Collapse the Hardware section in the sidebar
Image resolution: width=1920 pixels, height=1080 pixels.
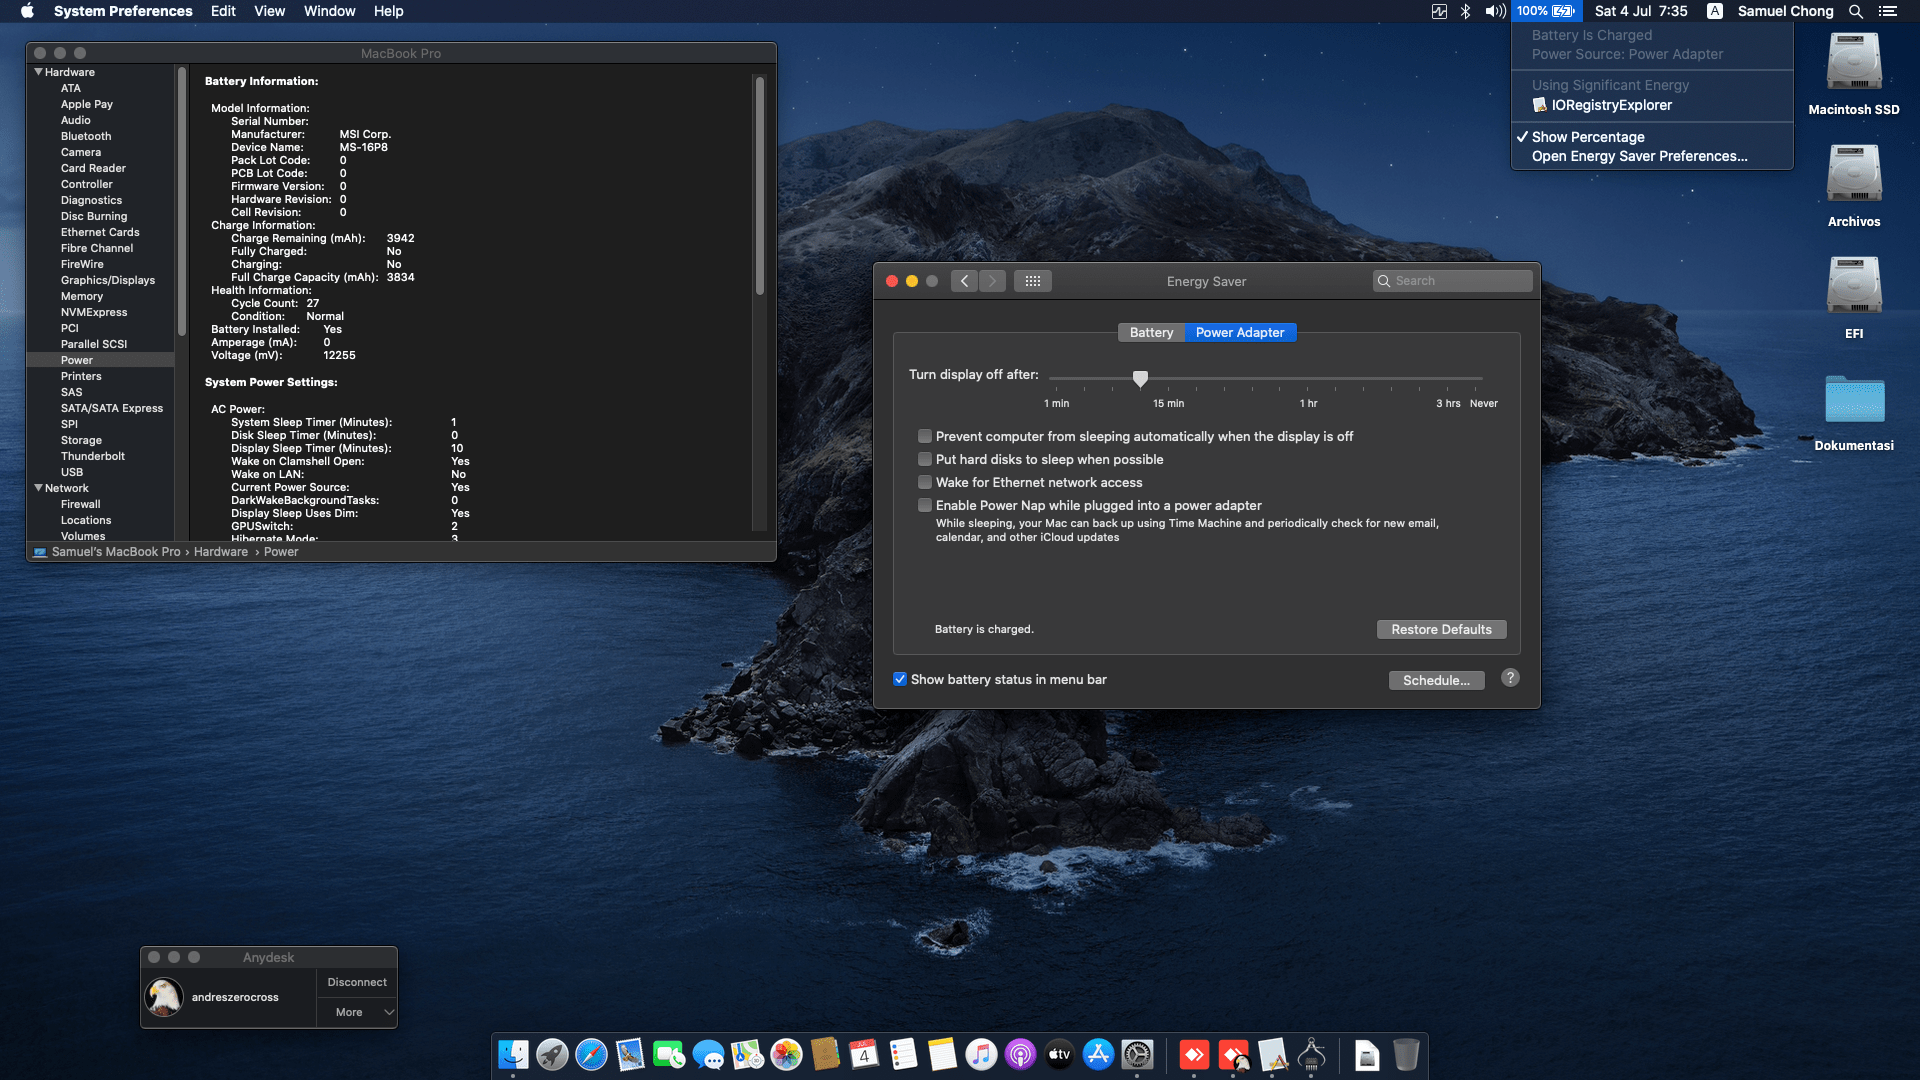pyautogui.click(x=38, y=71)
